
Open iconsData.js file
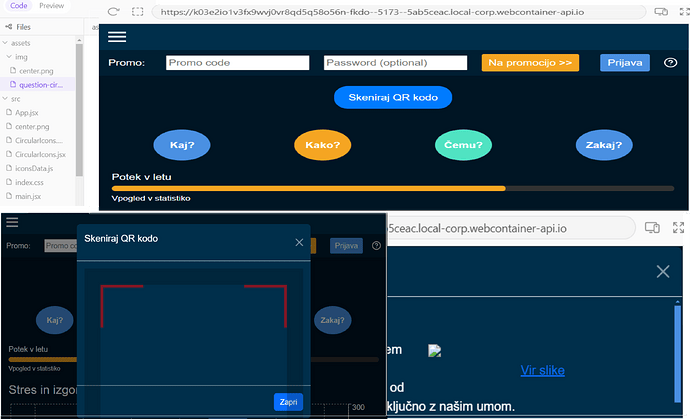[34, 169]
